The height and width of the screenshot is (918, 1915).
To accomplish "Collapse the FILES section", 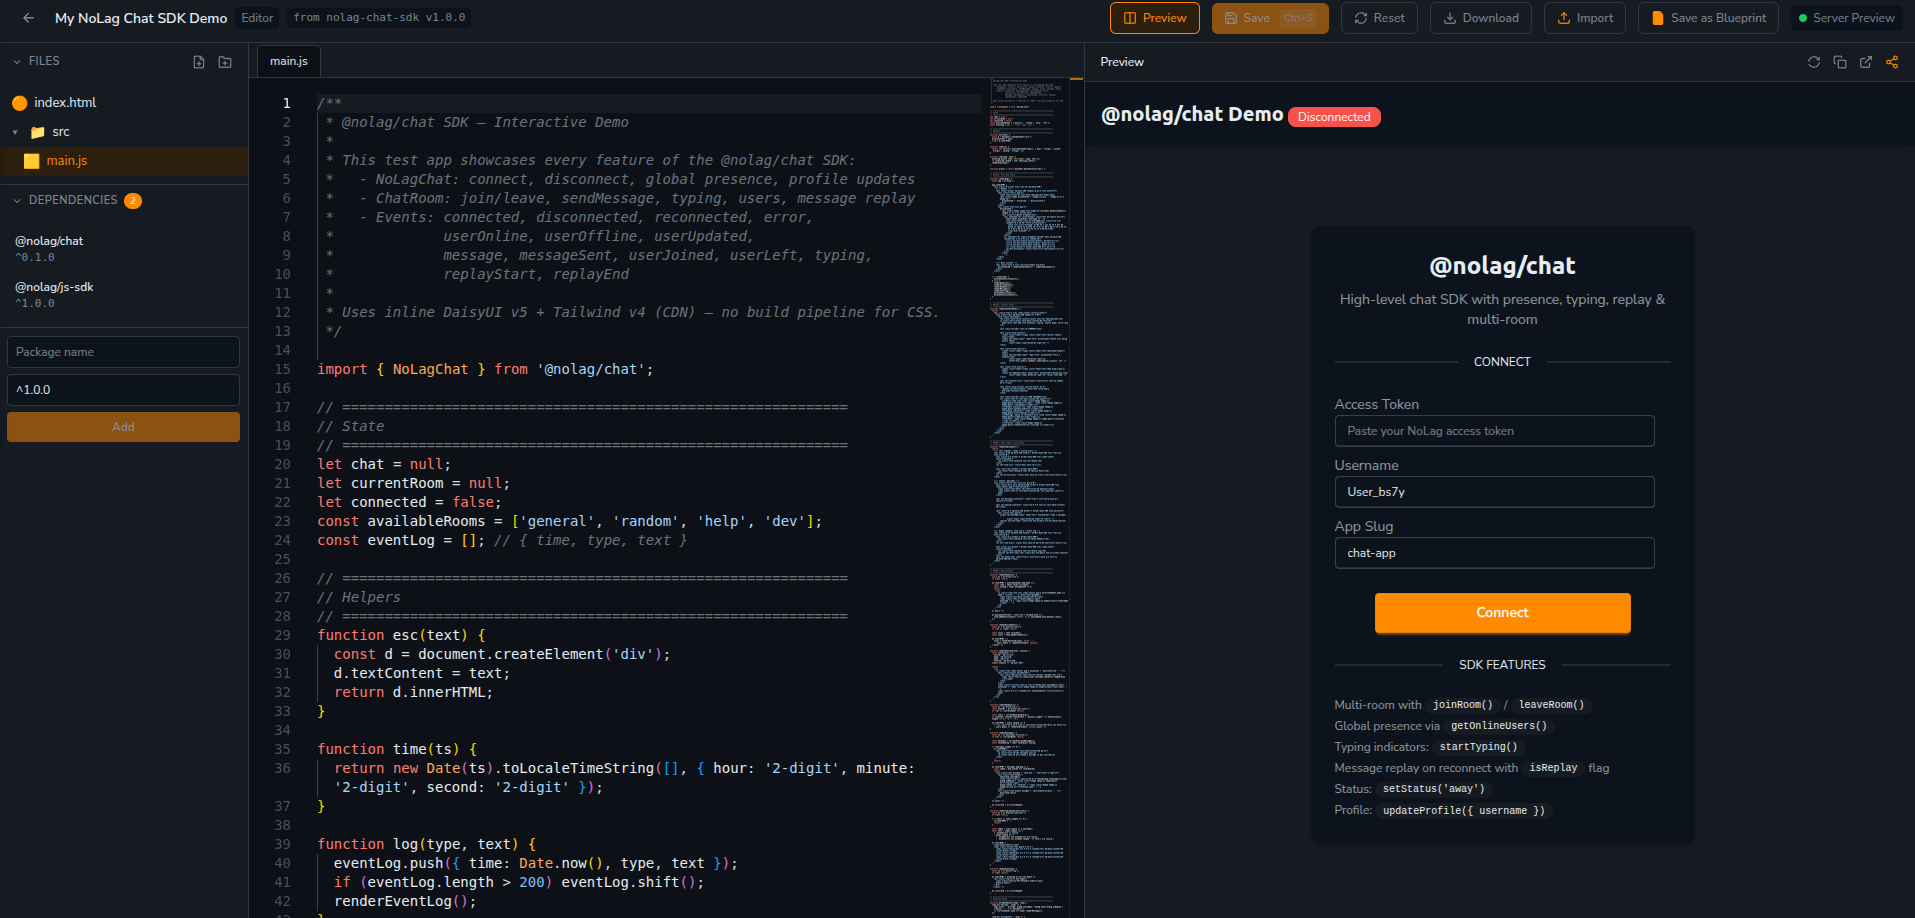I will click(17, 62).
